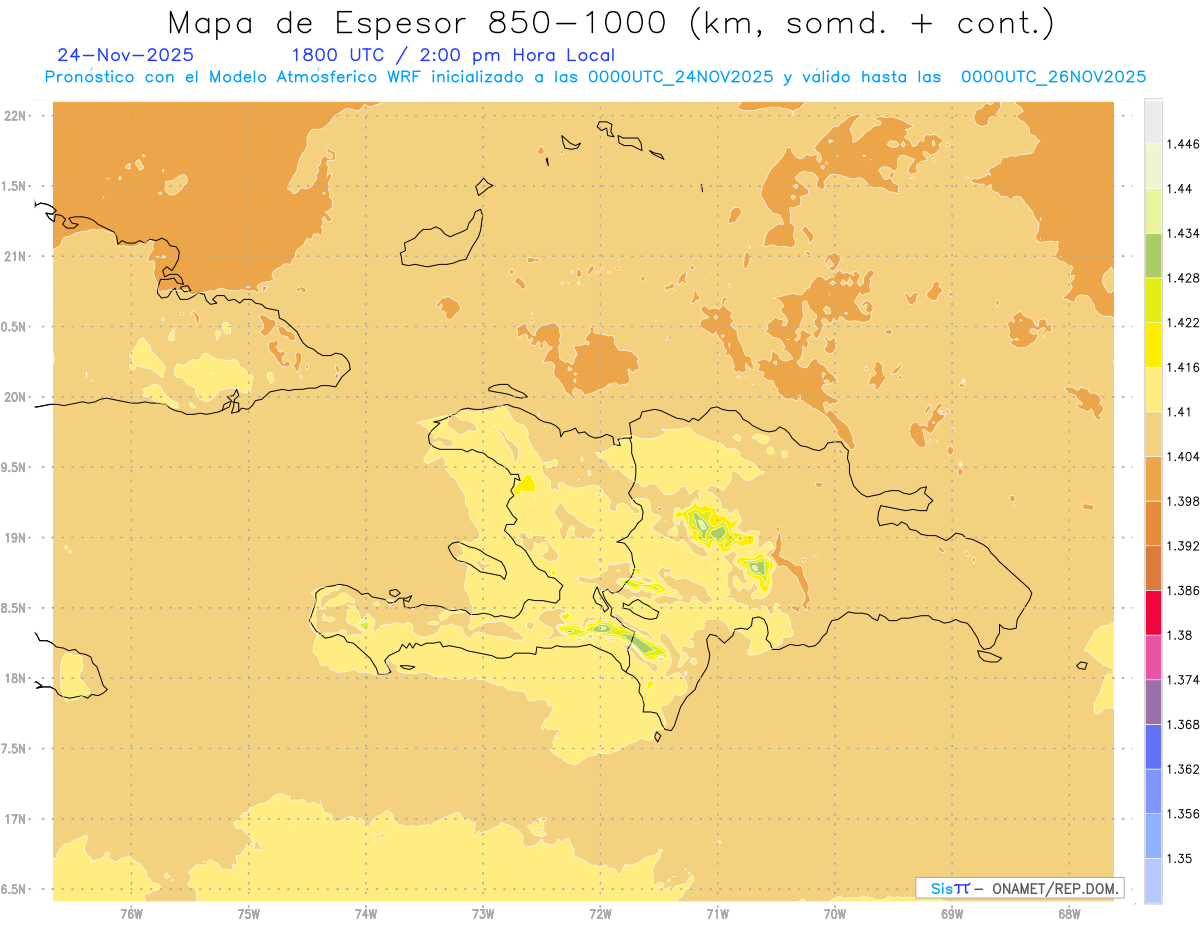Image resolution: width=1200 pixels, height=927 pixels.
Task: Click the "ONAMET/REP.DOM." credit label
Action: (1055, 888)
